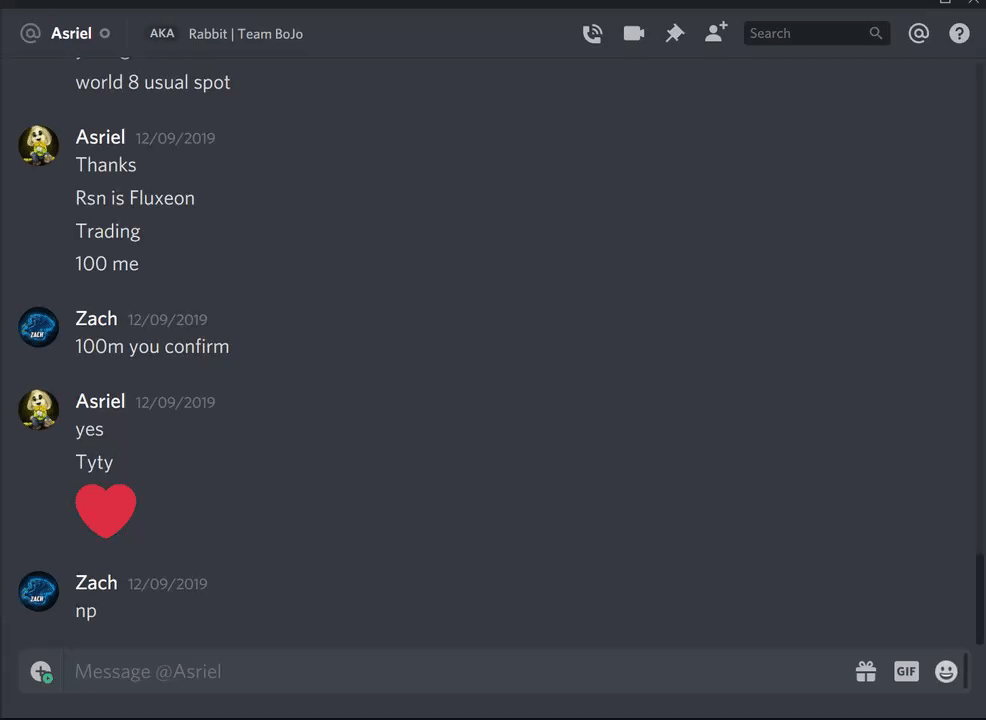Click the chat scrollbar thumb
Viewport: 986px width, 720px height.
click(980, 599)
